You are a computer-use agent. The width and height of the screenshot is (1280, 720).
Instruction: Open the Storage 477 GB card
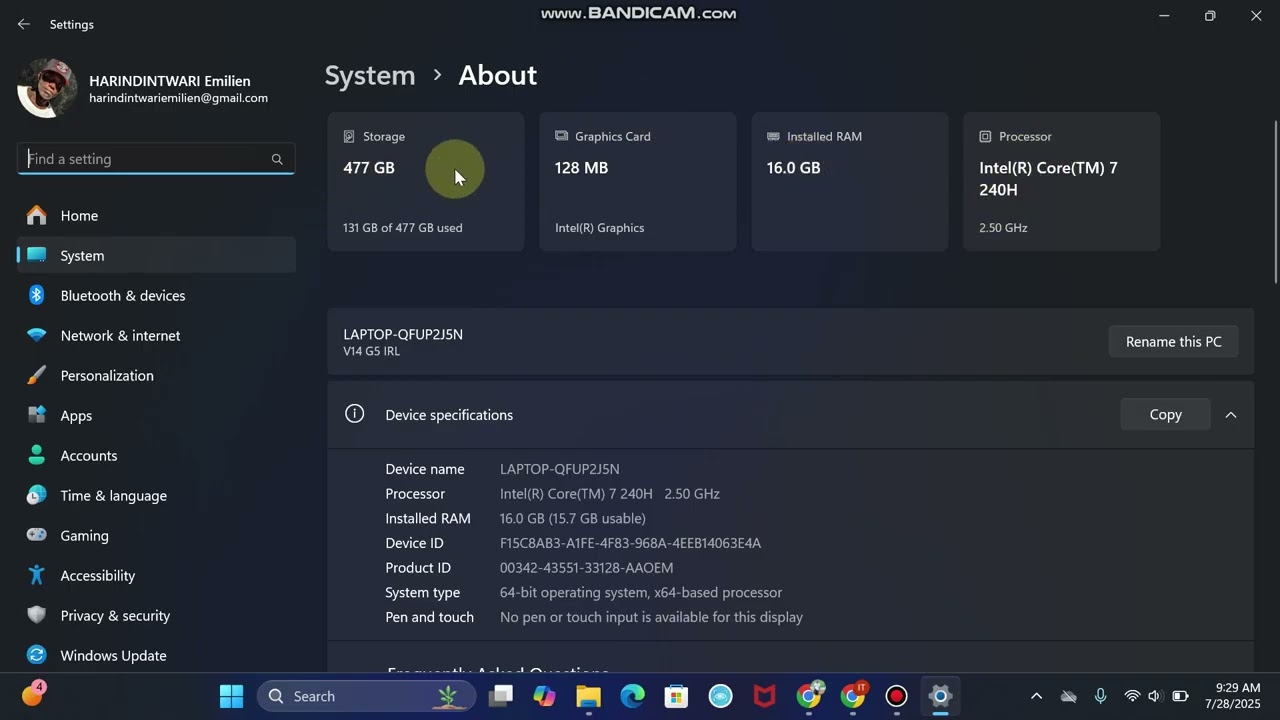pos(426,181)
